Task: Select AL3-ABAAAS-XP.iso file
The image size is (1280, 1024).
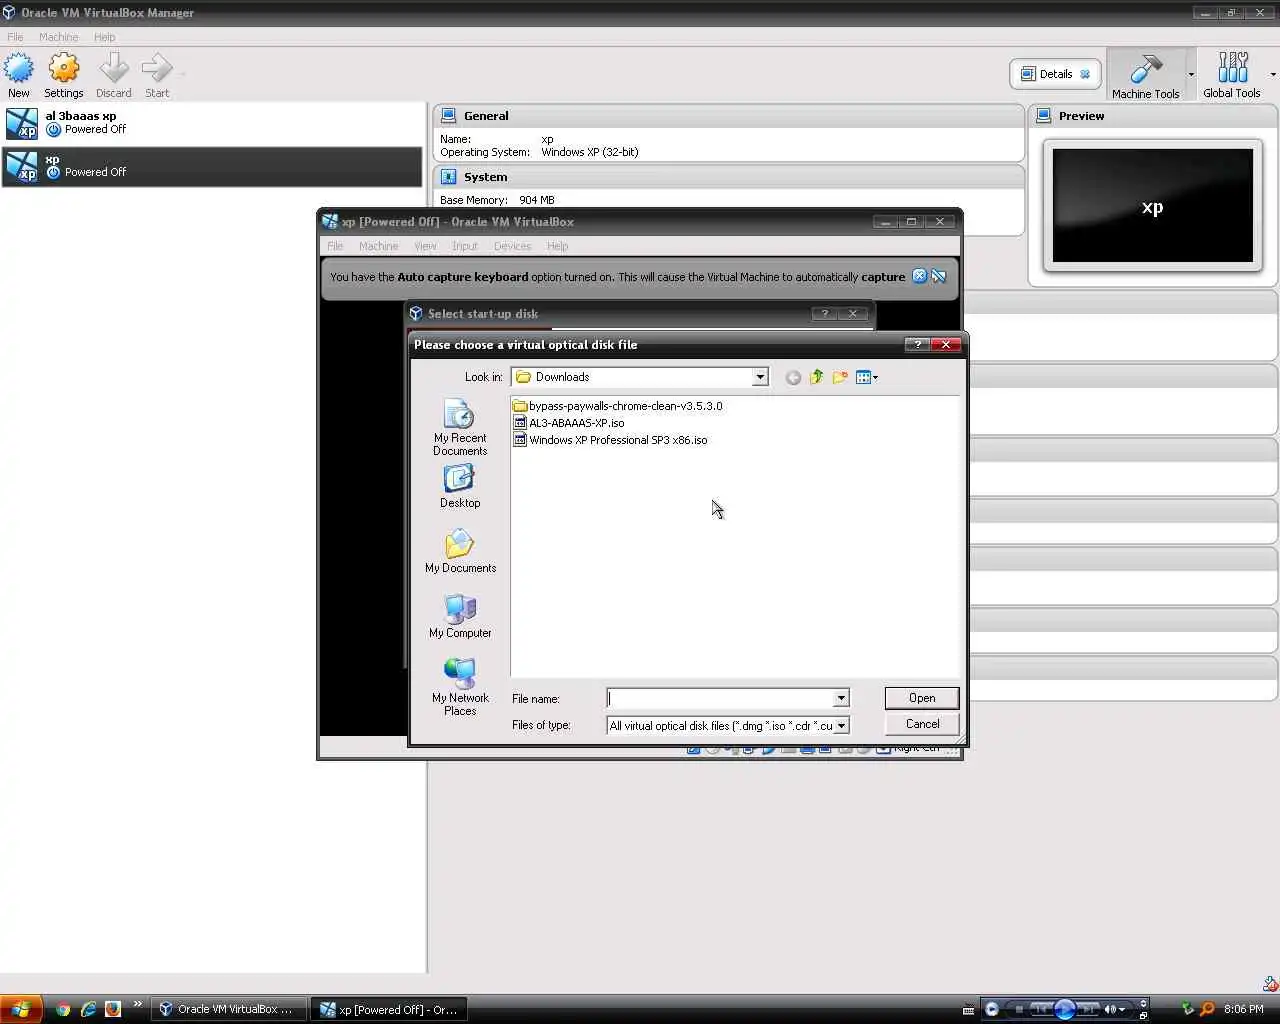Action: pos(568,423)
